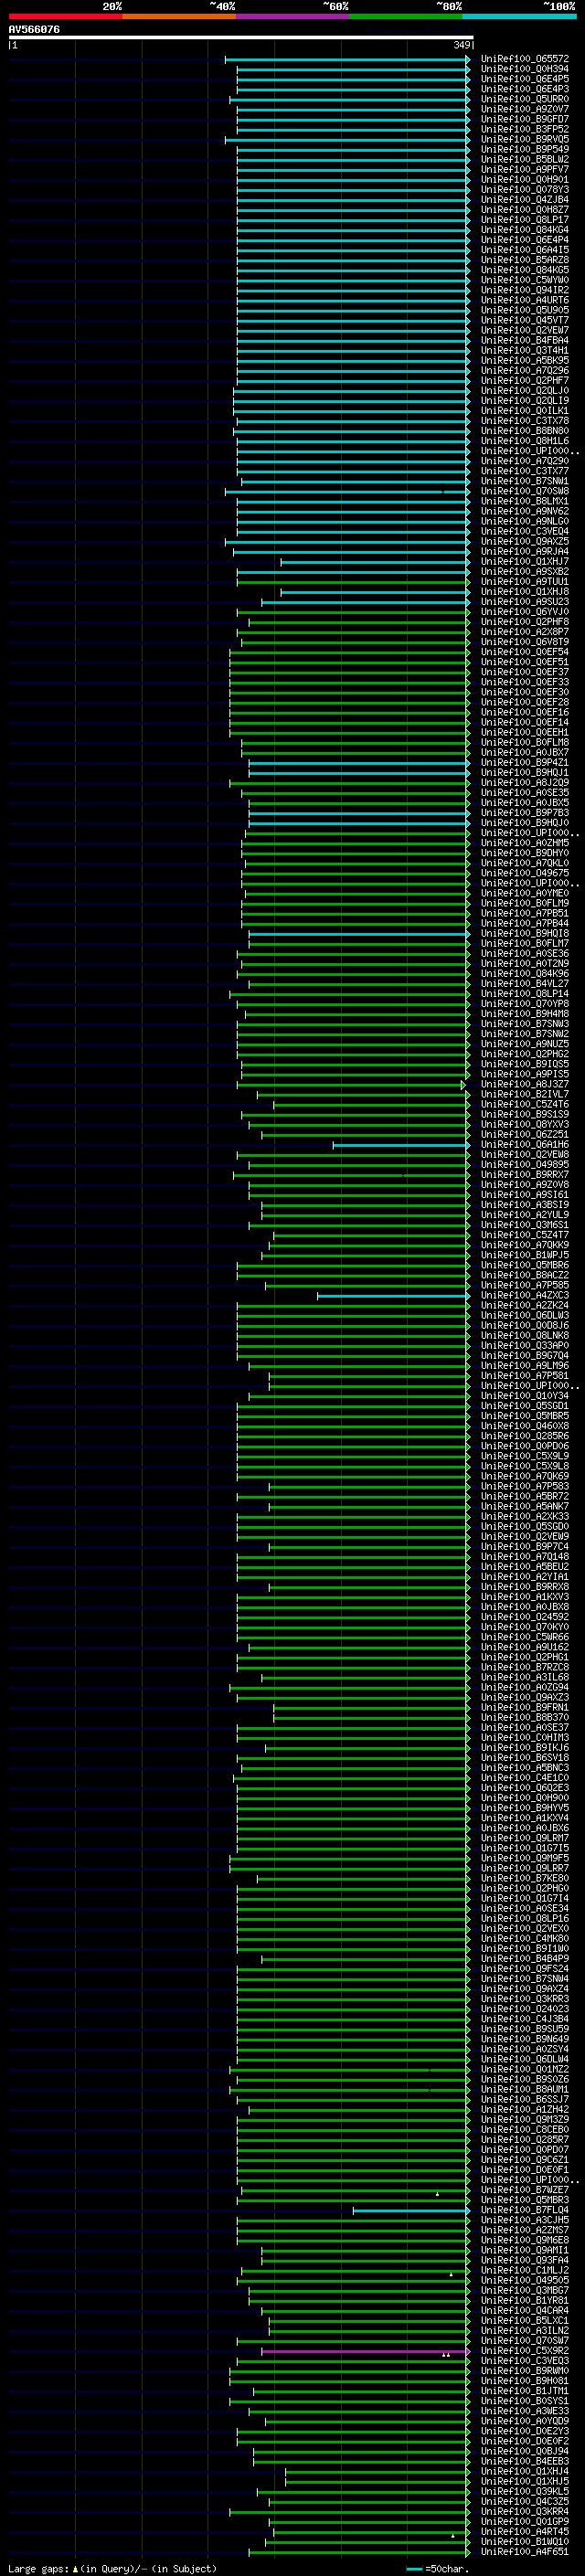This screenshot has height=2576, width=585.
Task: Open hit UniRef100_O65572
Action: pos(525,60)
